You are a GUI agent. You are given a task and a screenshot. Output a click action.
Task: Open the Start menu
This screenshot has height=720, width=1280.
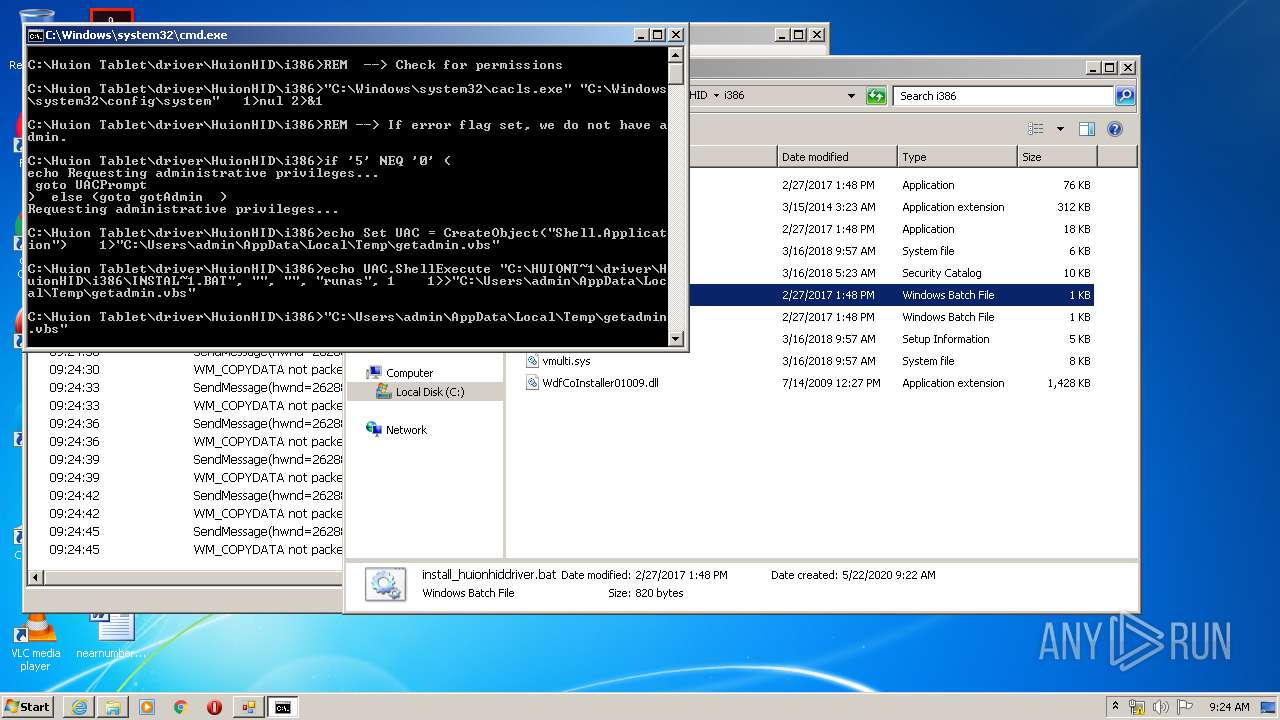pos(27,706)
